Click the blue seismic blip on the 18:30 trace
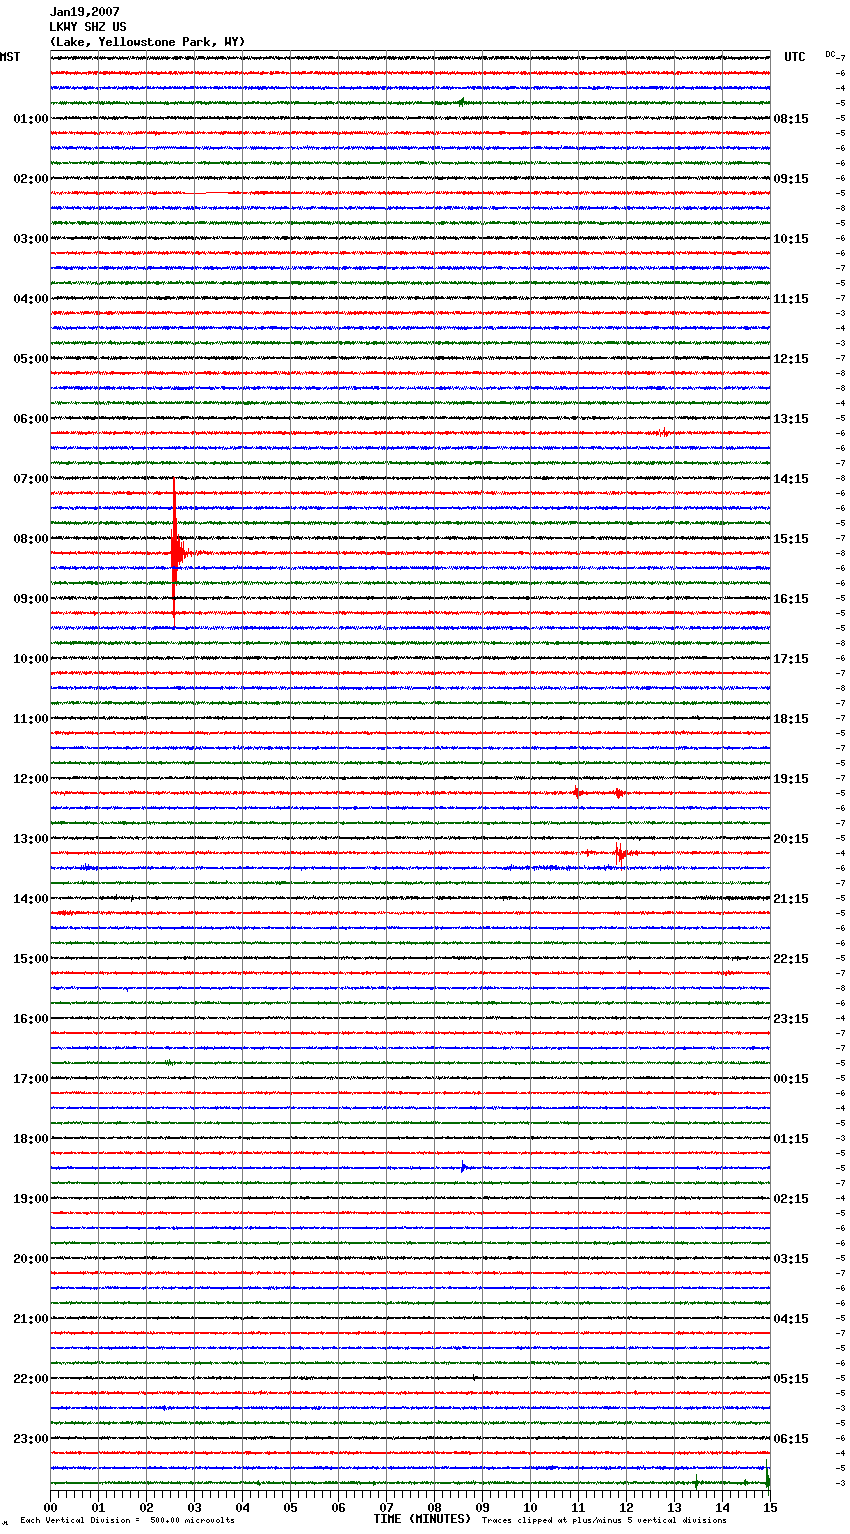This screenshot has width=850, height=1534. (463, 1167)
